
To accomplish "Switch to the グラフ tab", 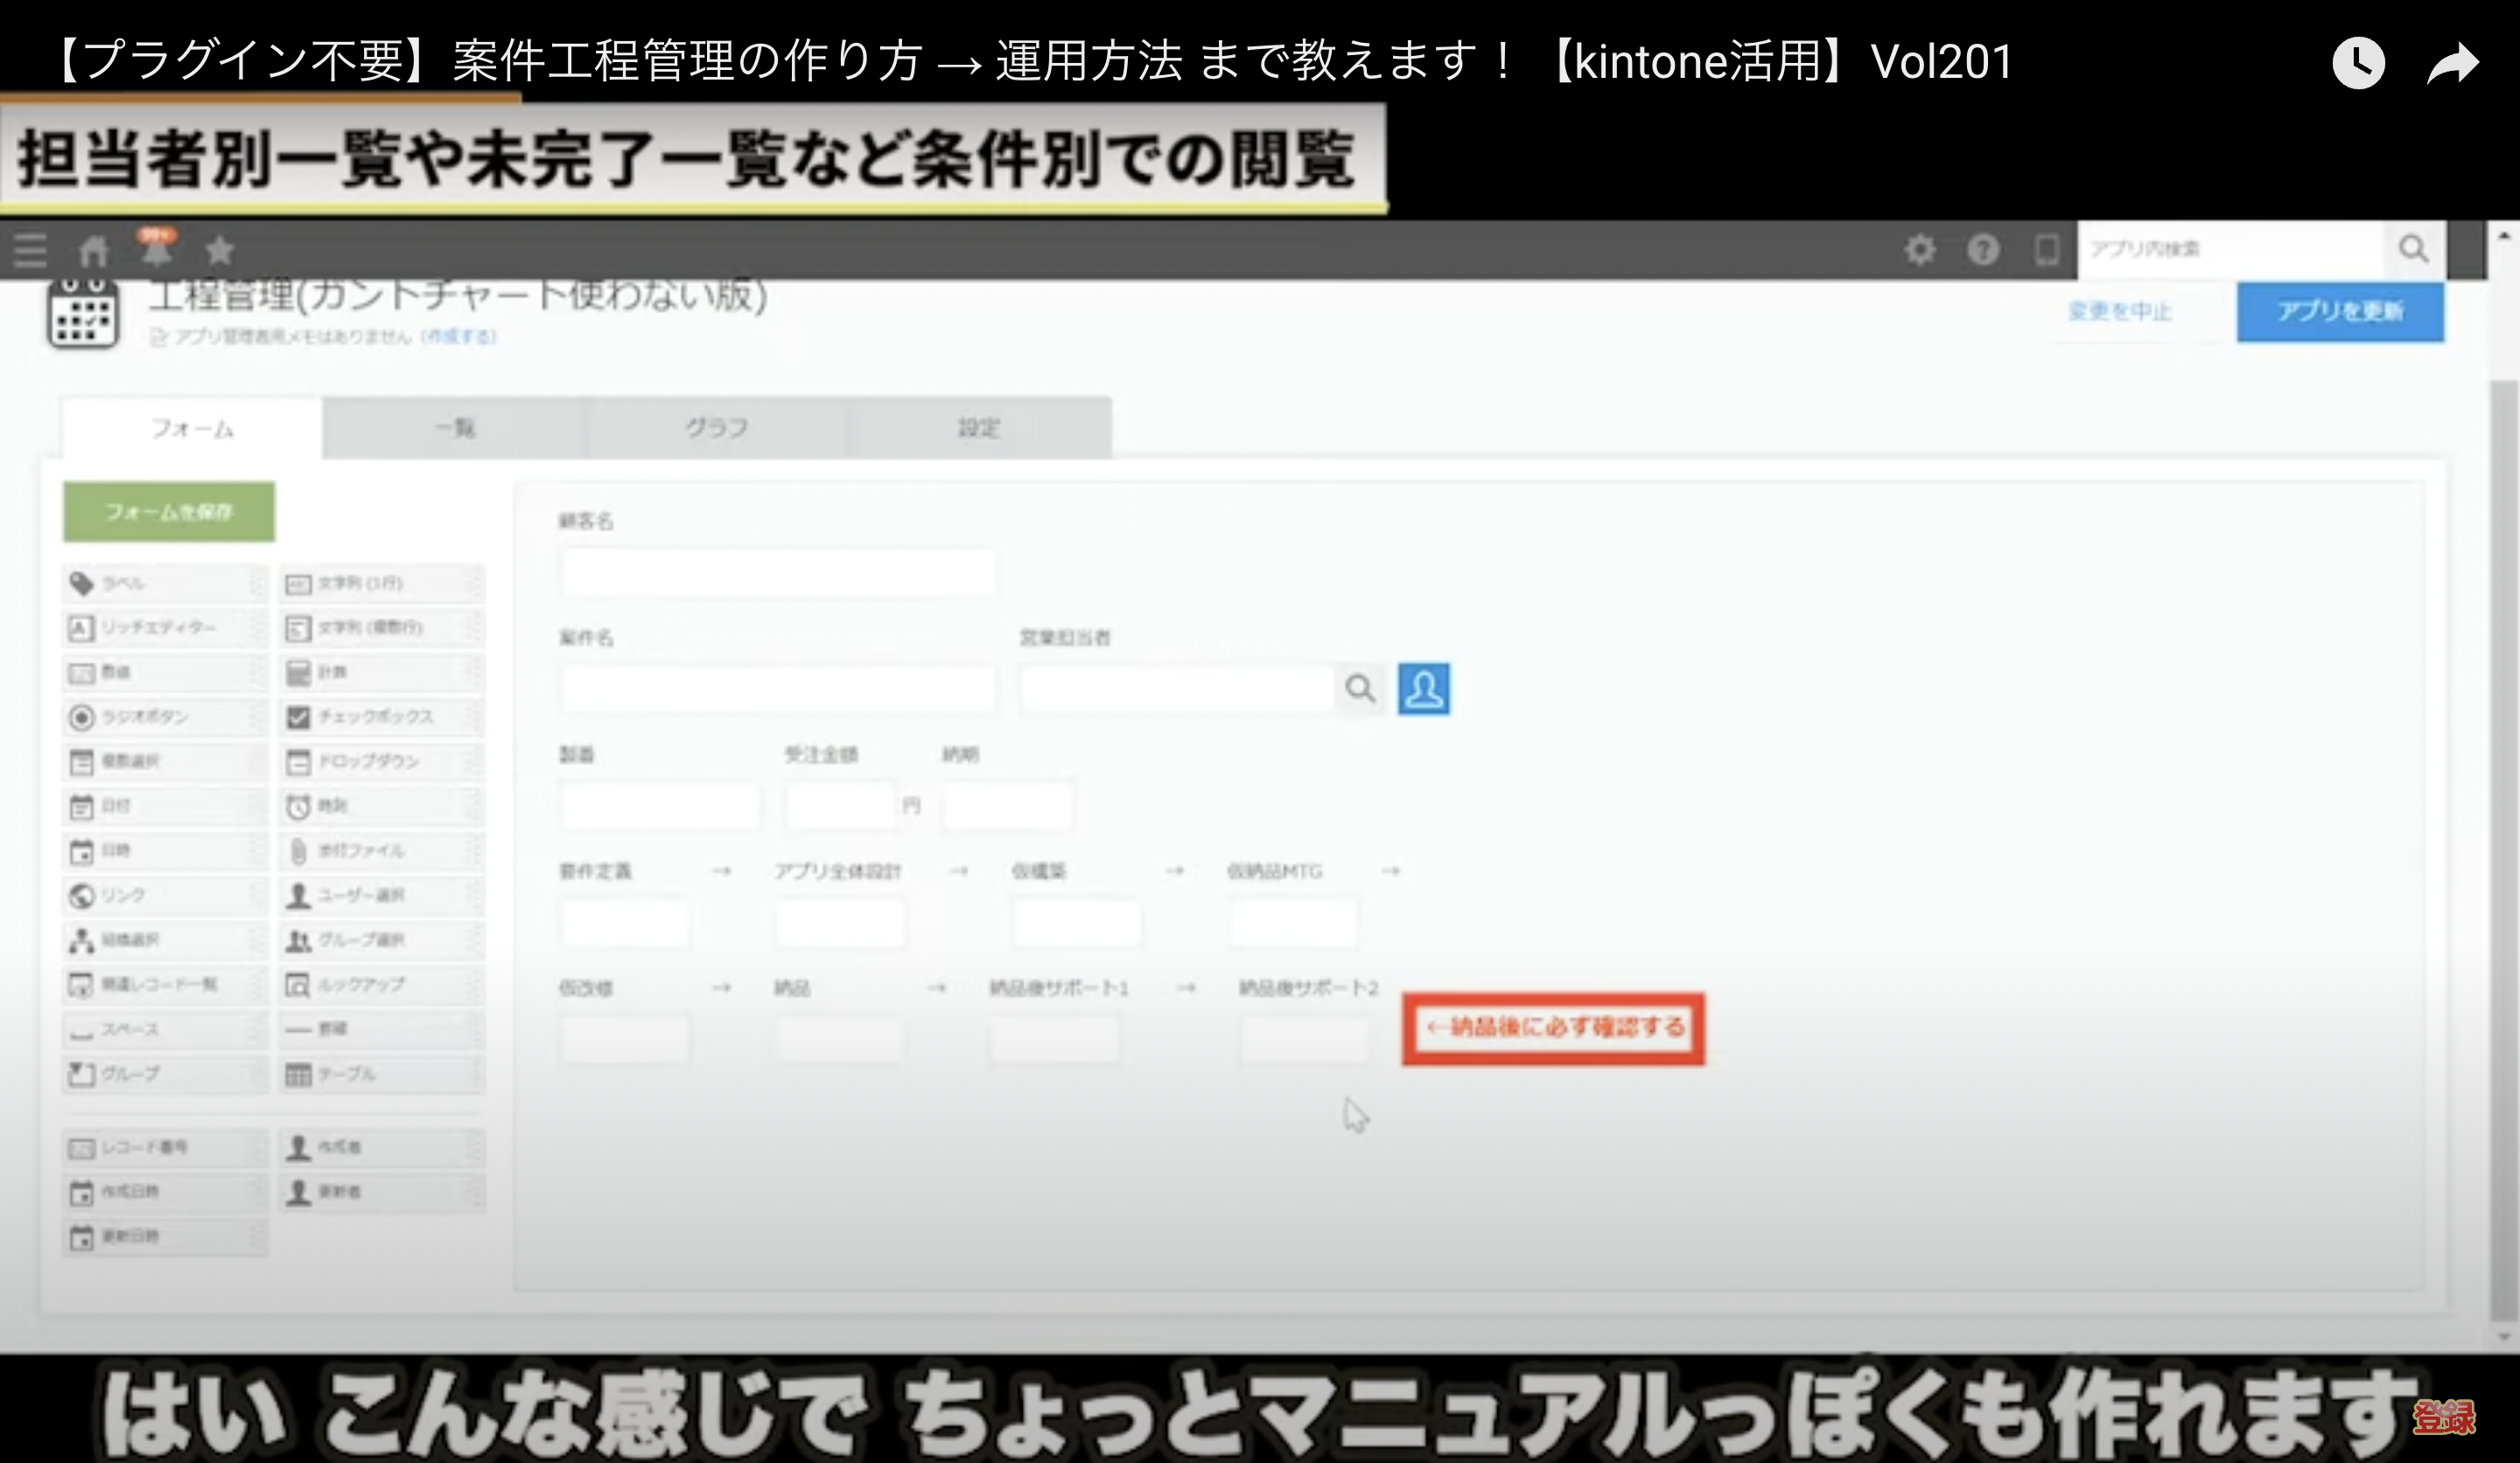I will click(x=716, y=428).
